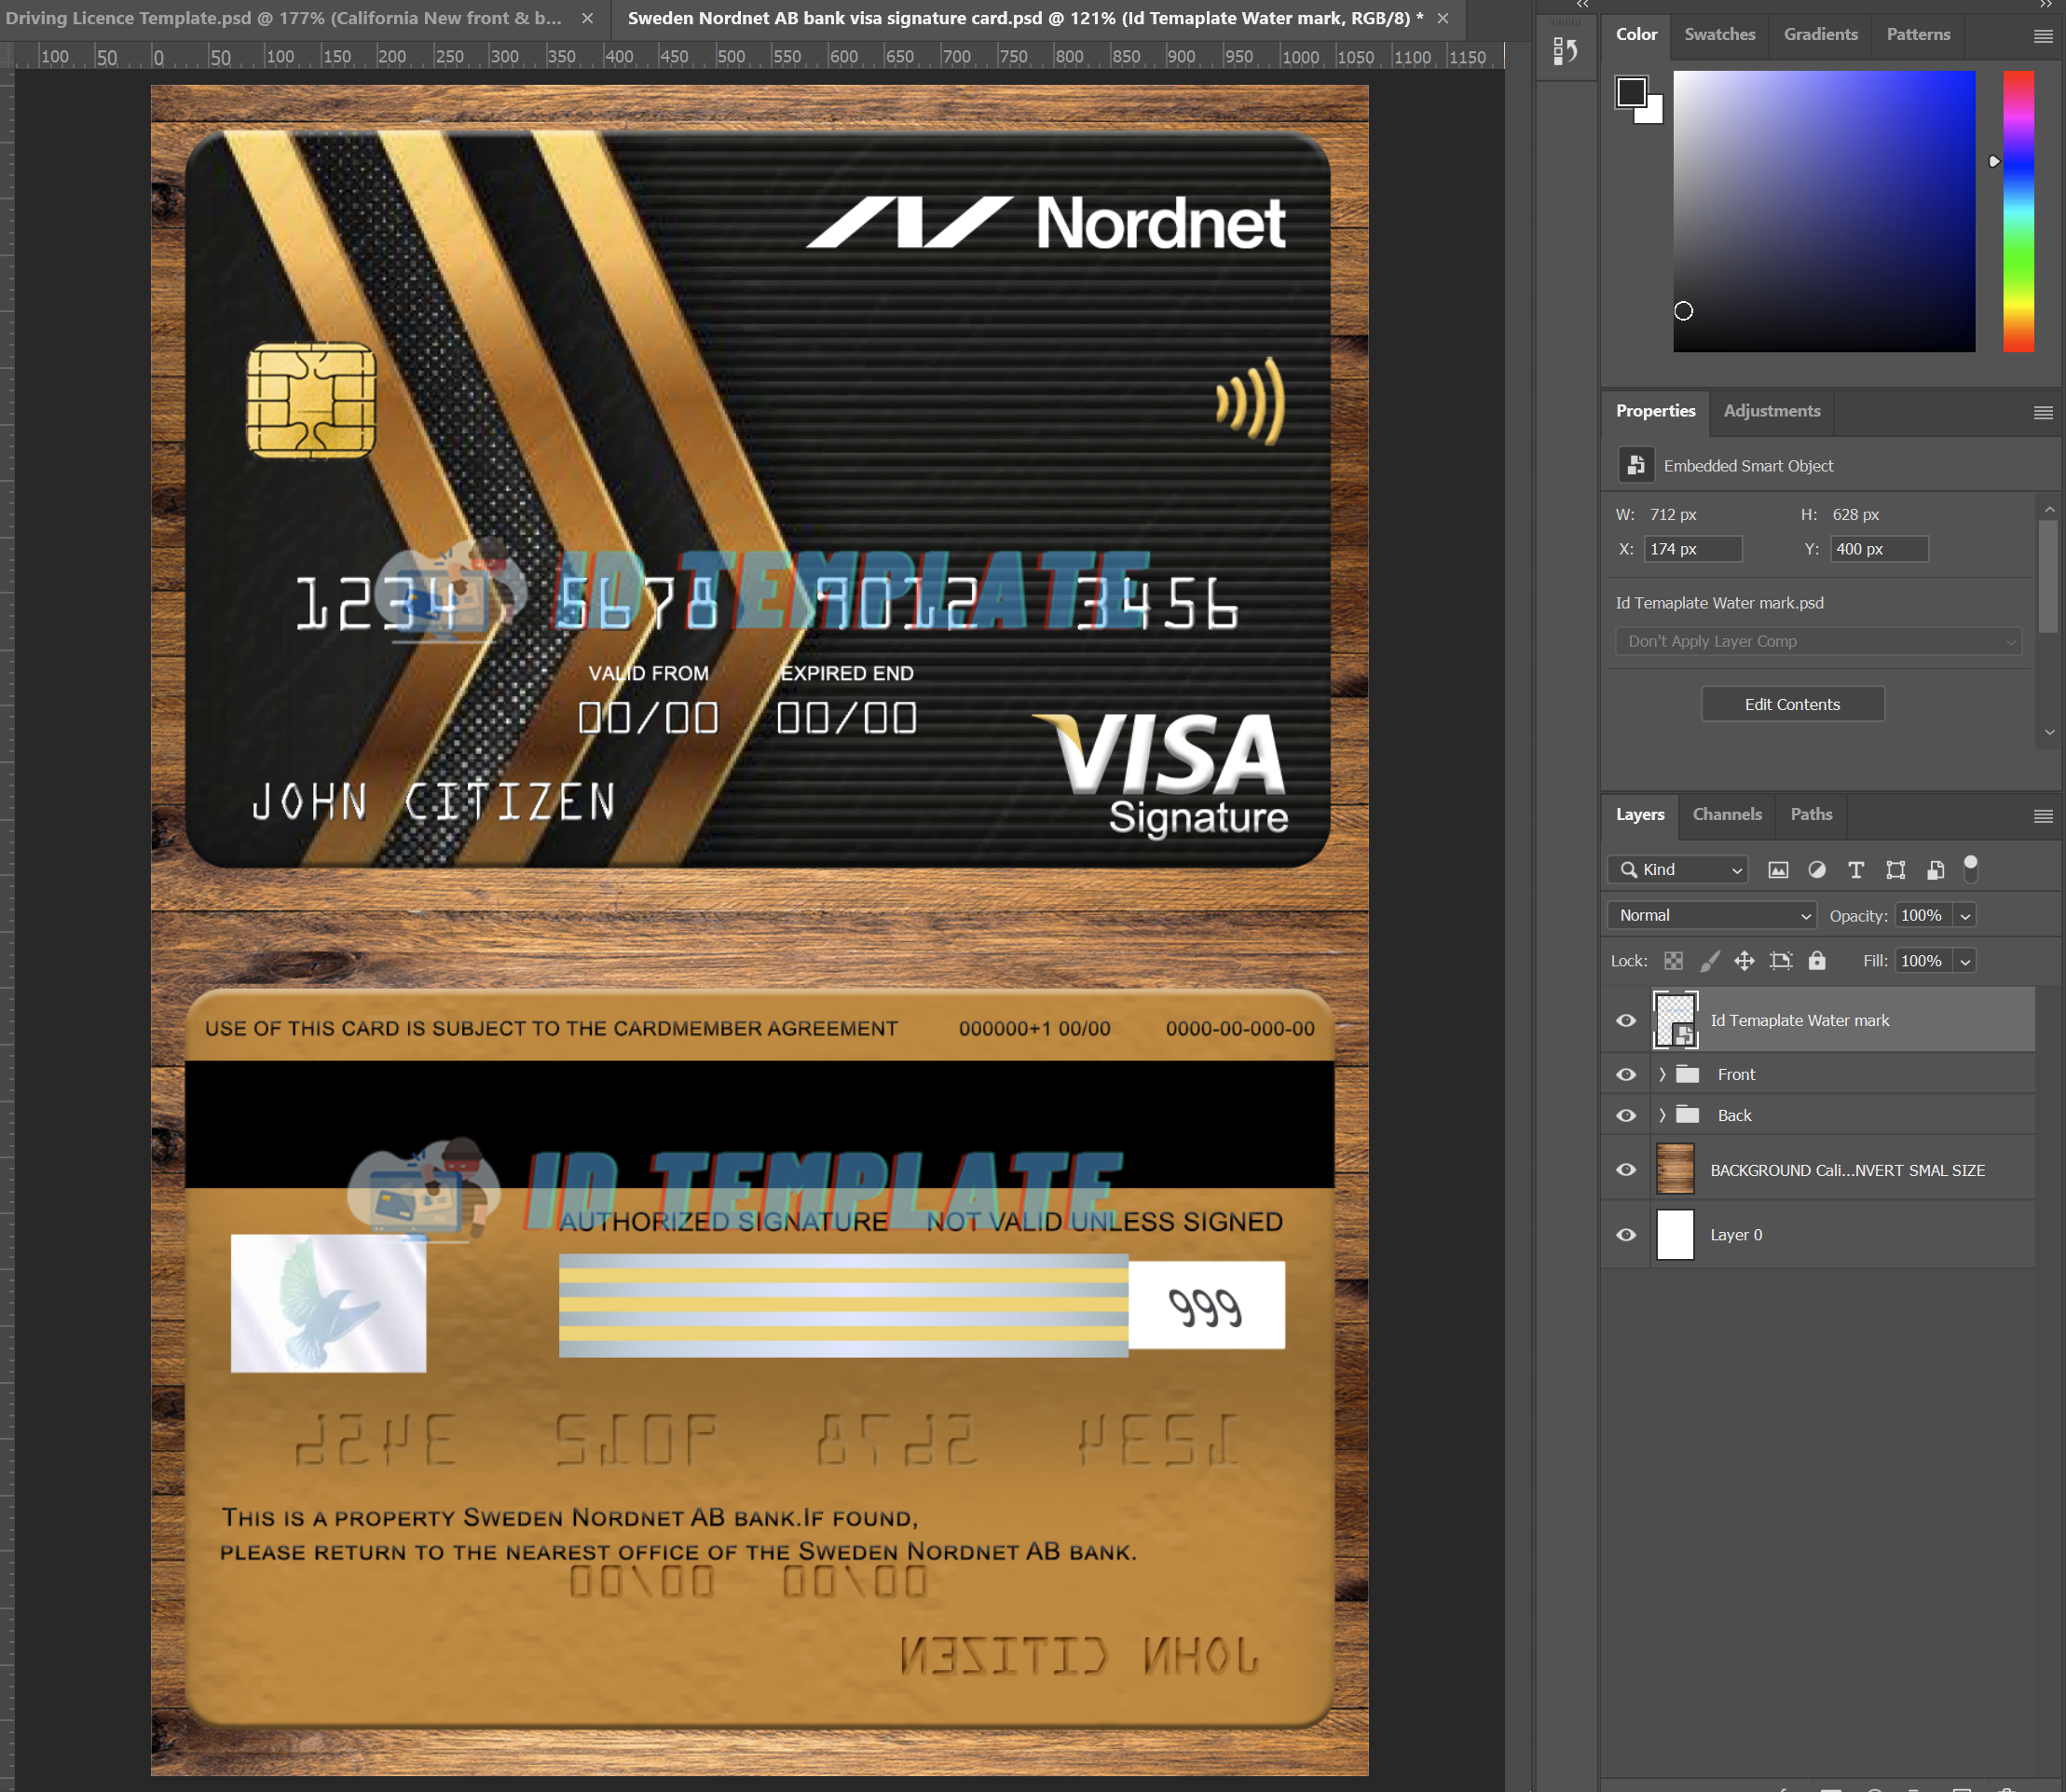Switch to the Patterns tab
Viewport: 2066px width, 1792px height.
click(x=1918, y=34)
